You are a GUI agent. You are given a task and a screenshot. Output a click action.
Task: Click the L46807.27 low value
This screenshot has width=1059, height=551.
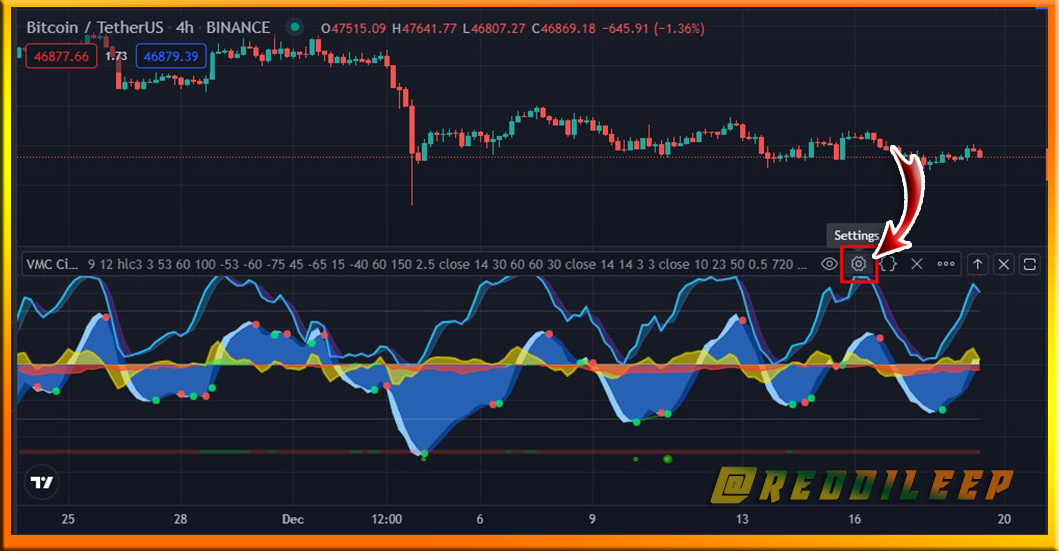tap(494, 28)
